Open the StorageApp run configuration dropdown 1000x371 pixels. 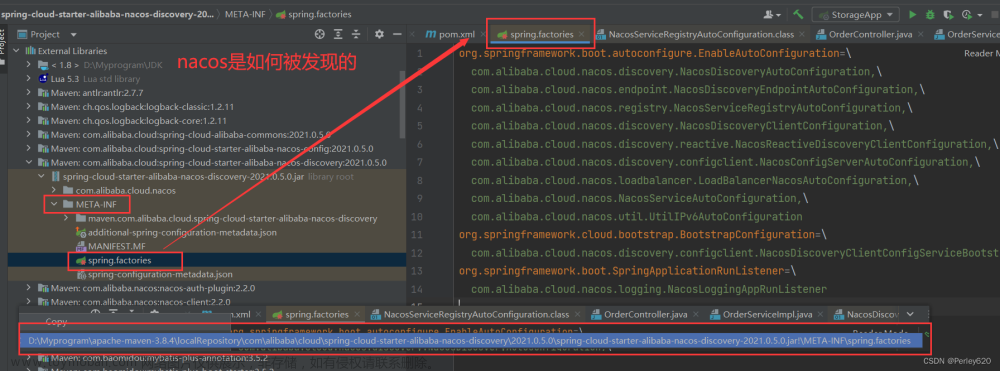pyautogui.click(x=856, y=14)
